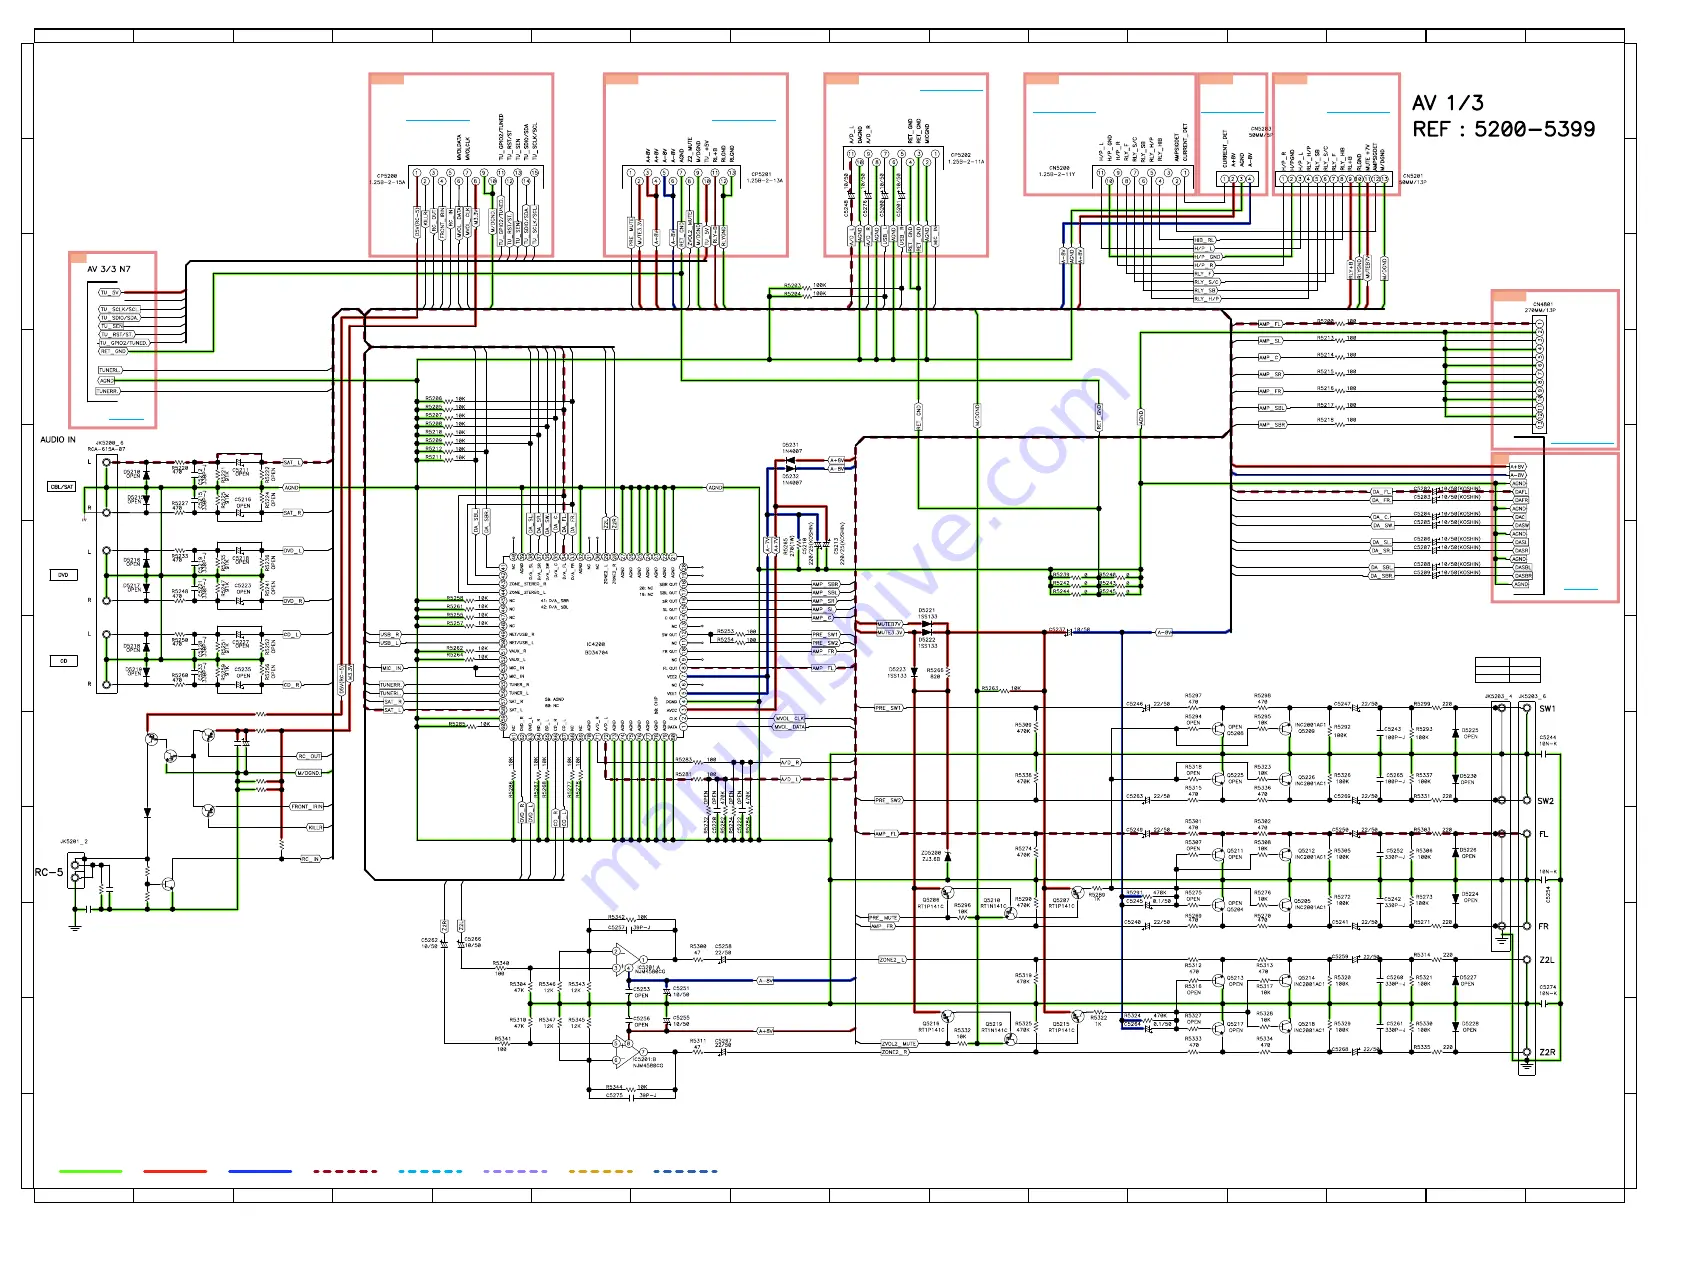1701x1263 pixels.
Task: Click the FR output jack label
Action: click(x=1543, y=927)
